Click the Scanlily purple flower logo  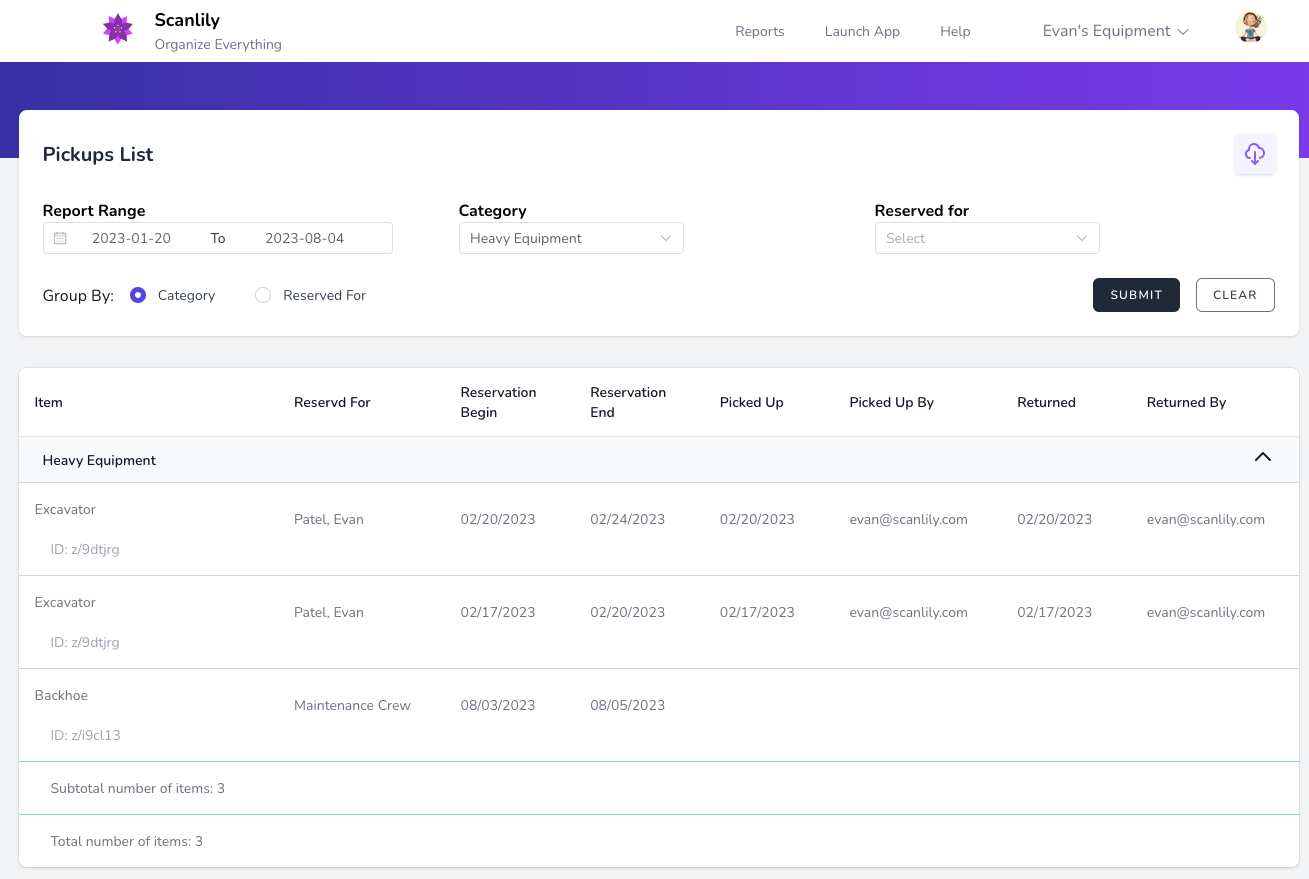click(x=118, y=30)
